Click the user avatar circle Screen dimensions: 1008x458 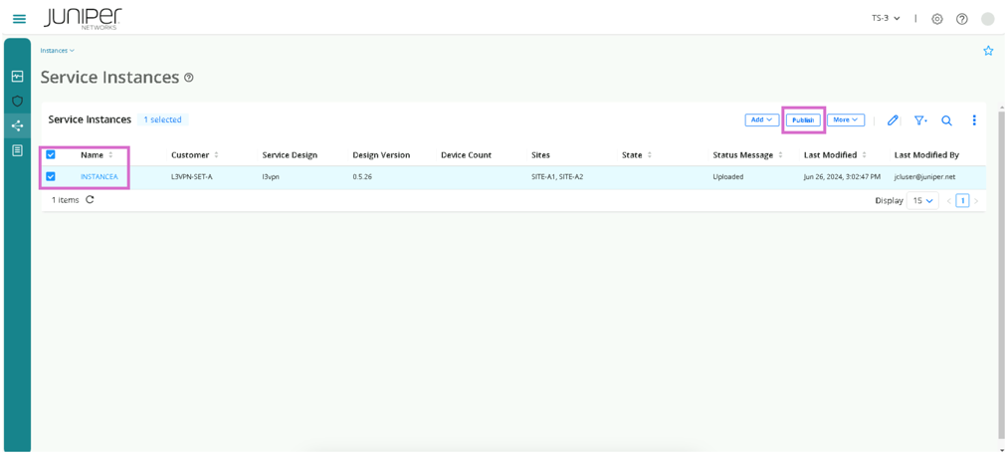(988, 19)
